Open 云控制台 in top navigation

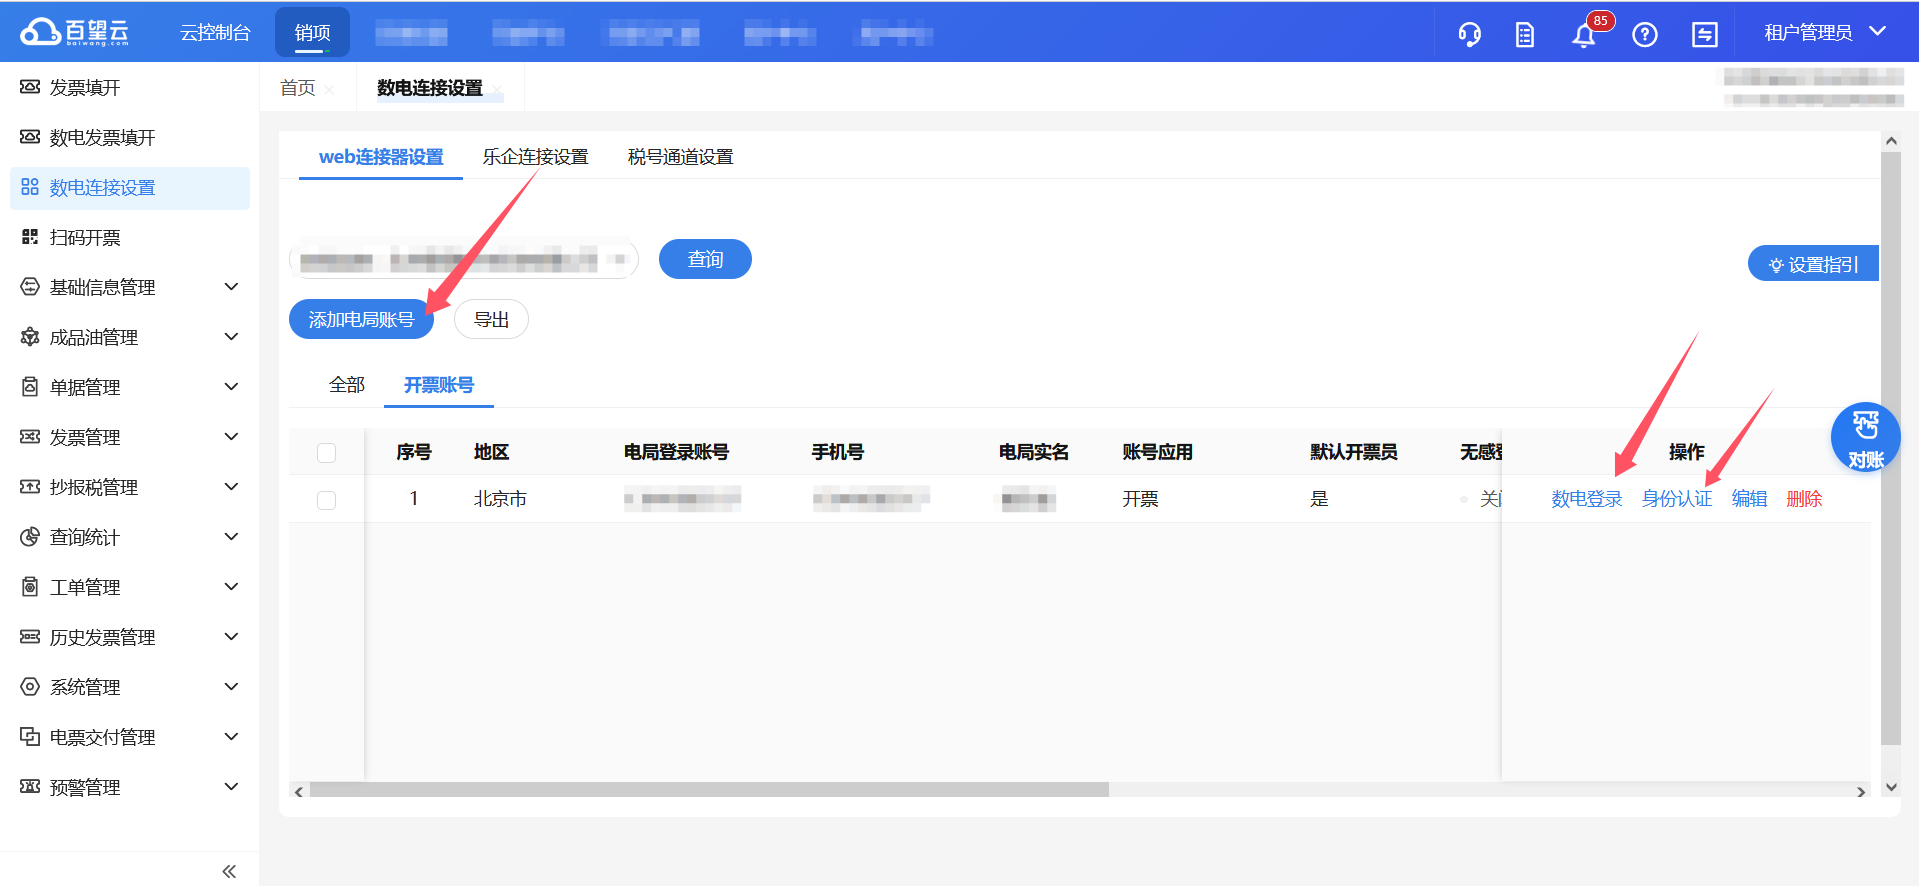(215, 33)
